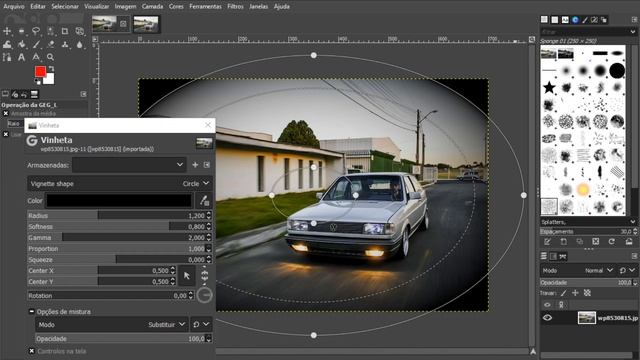Screen dimensions: 640x360
Task: Select the Fuzzy Select tool
Action: tap(51, 31)
